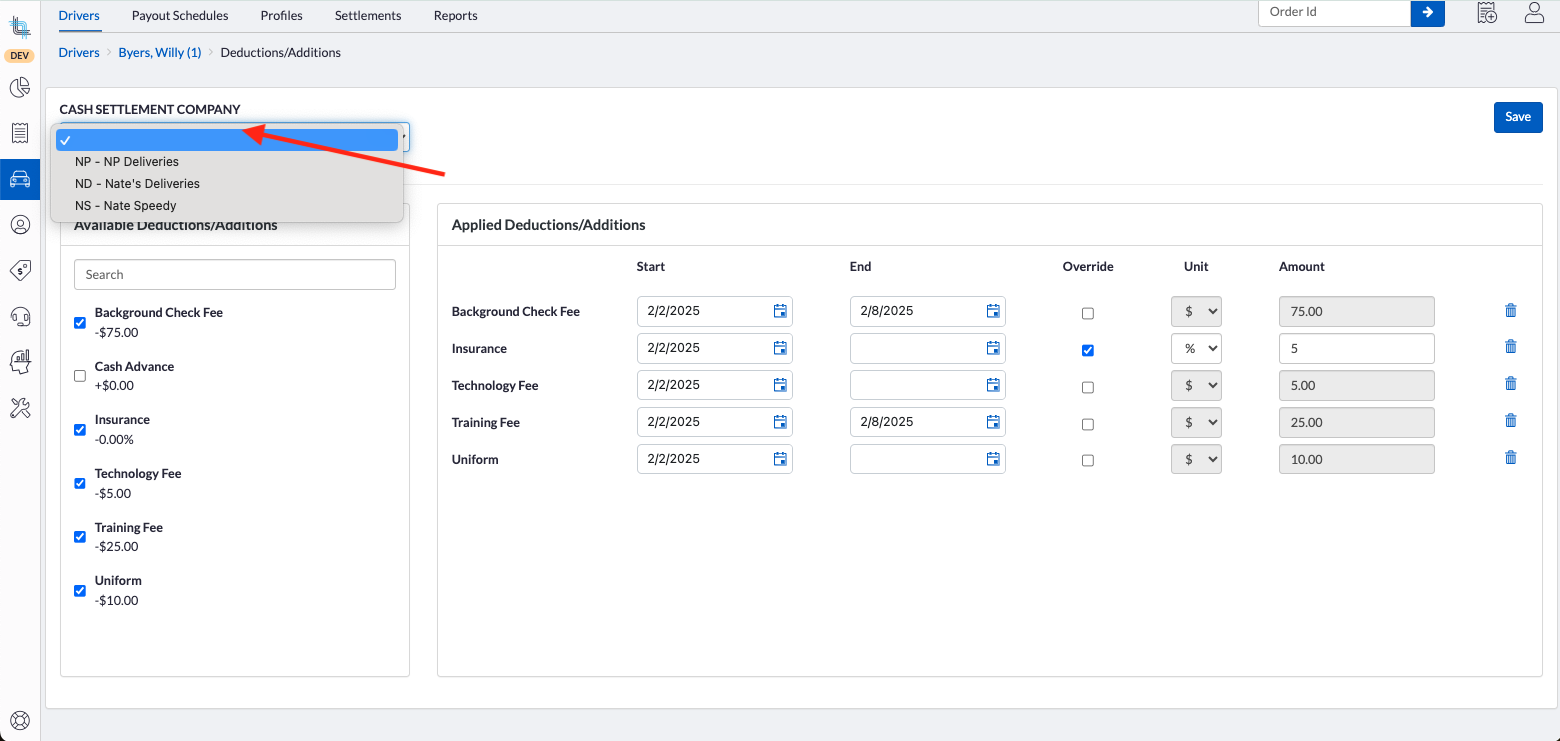The image size is (1560, 741).
Task: Delete the Training Fee row
Action: coord(1511,421)
